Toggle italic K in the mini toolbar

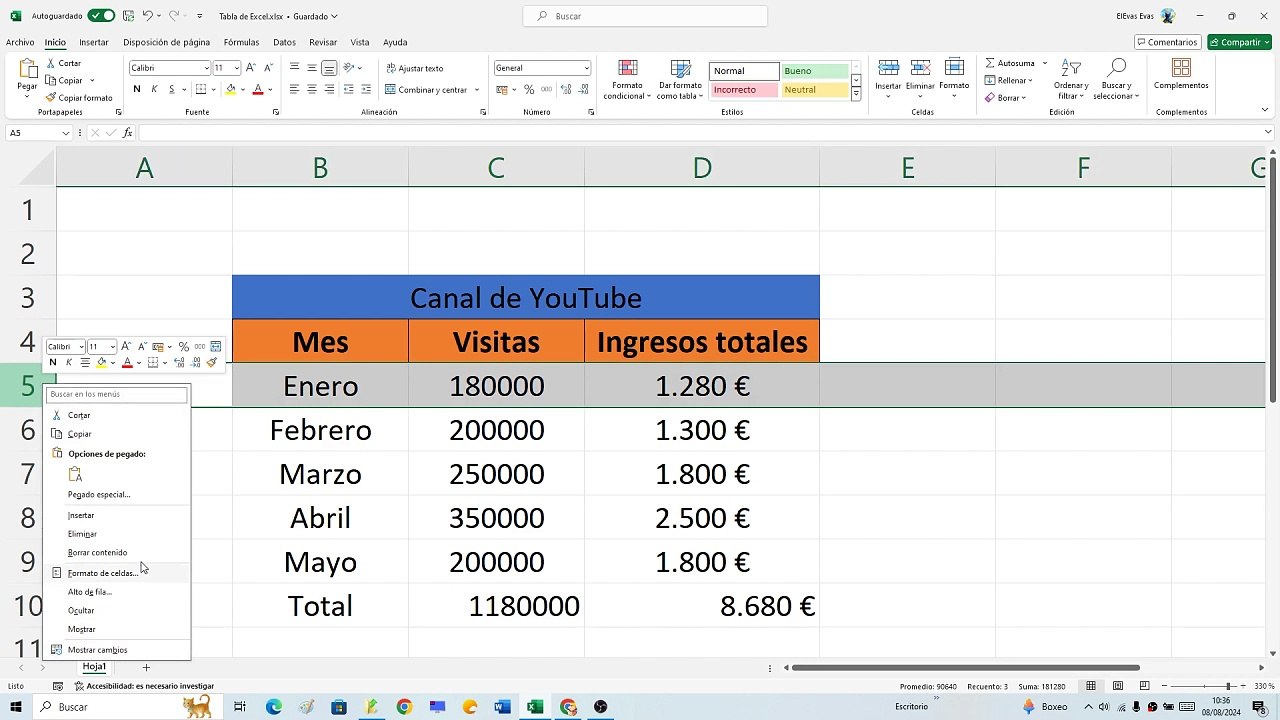click(68, 362)
